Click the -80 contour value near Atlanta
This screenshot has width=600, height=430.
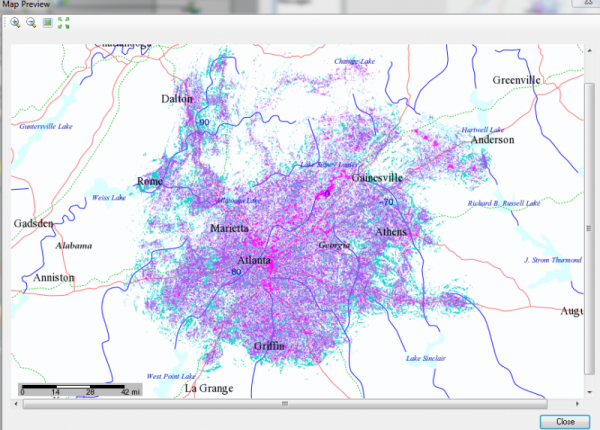[234, 272]
